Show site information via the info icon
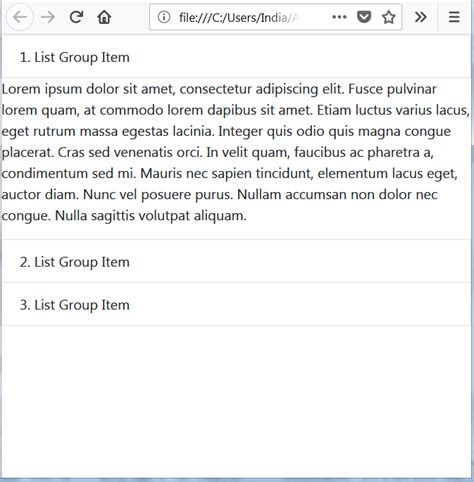This screenshot has width=474, height=482. click(x=164, y=17)
